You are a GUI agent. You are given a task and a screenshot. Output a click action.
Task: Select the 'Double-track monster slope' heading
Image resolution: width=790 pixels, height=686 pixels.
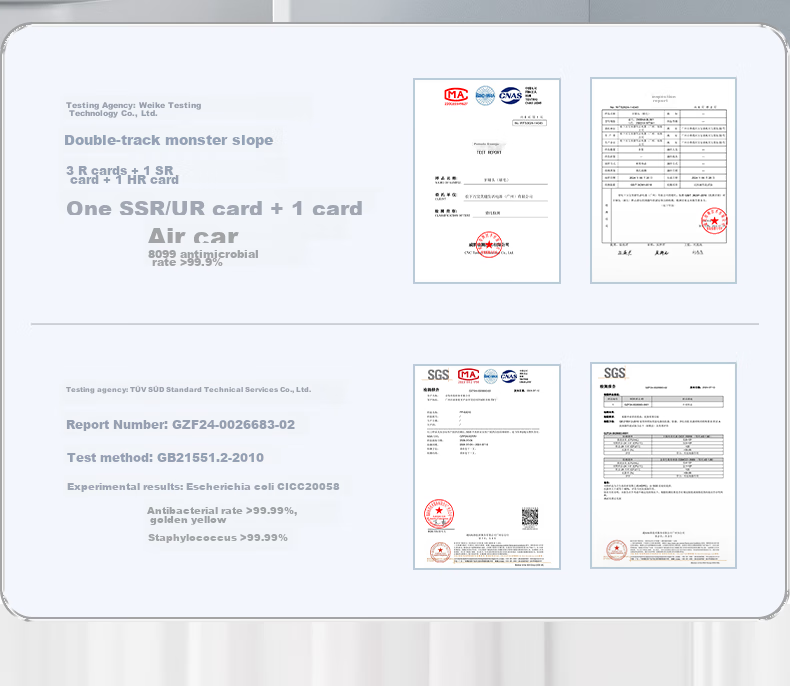pyautogui.click(x=169, y=140)
